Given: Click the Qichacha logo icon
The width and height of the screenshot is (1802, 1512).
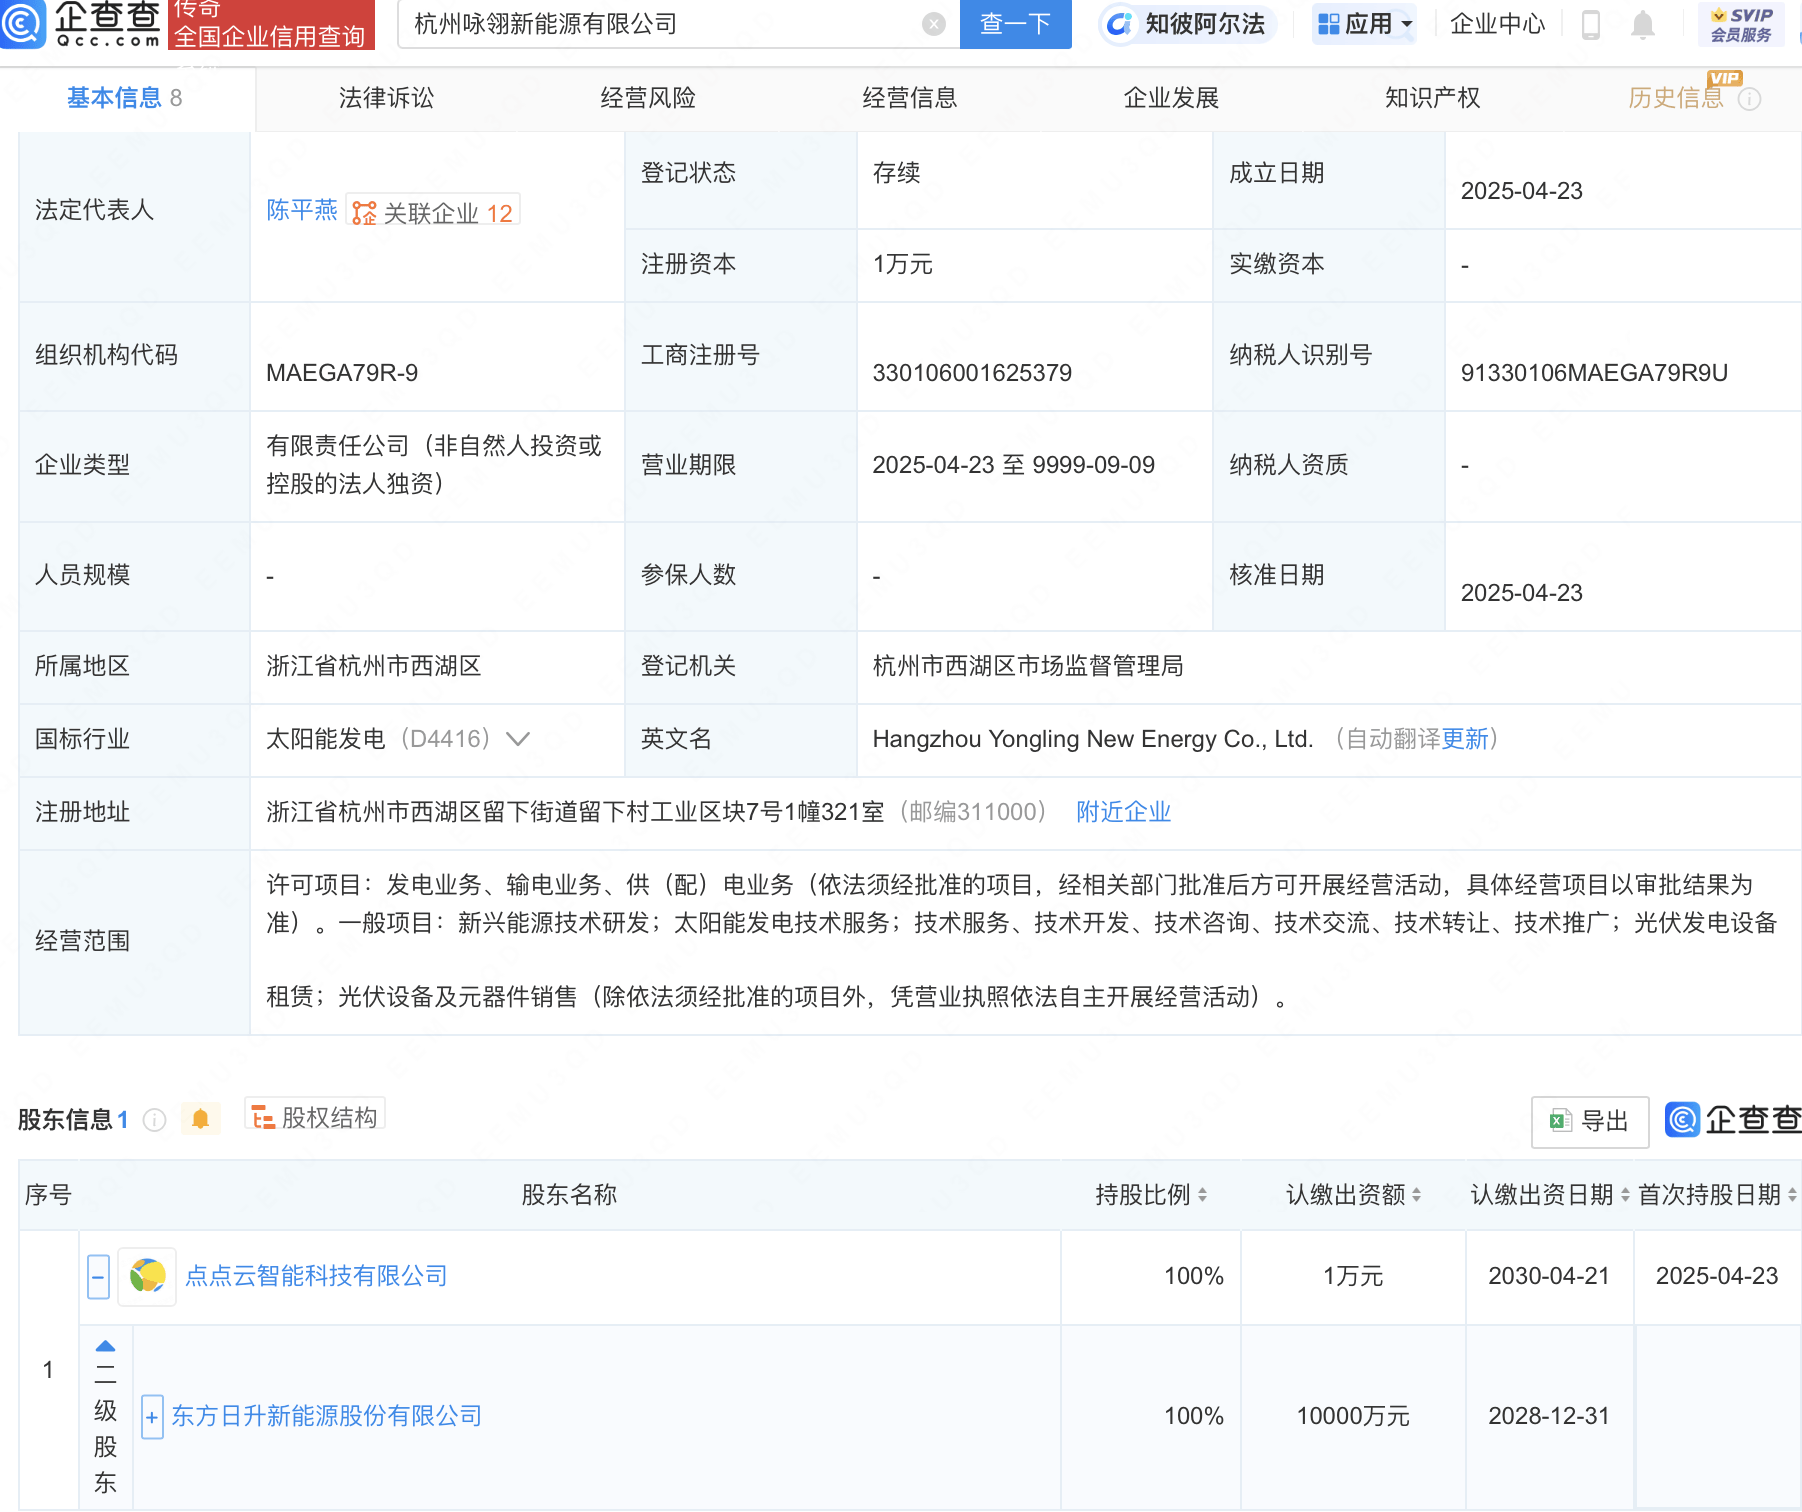Looking at the screenshot, I should [22, 24].
